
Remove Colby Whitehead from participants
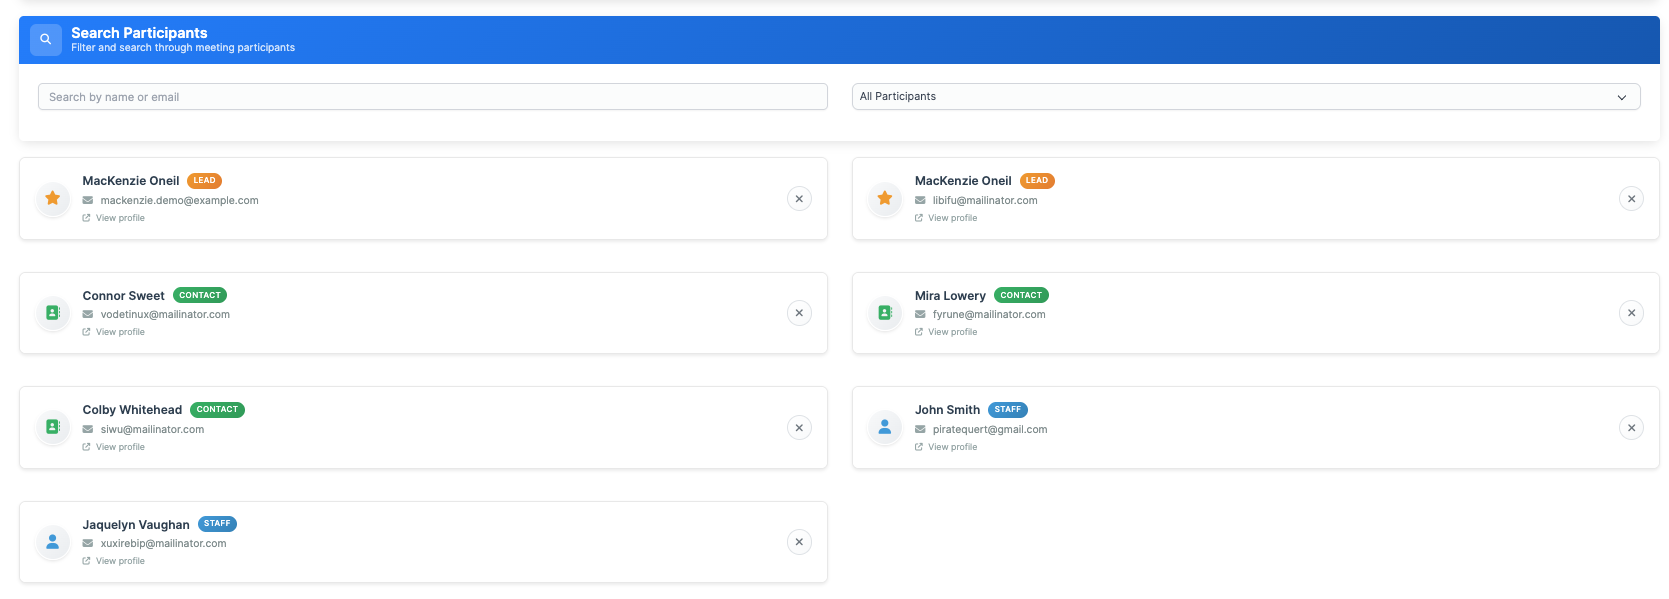pyautogui.click(x=799, y=428)
